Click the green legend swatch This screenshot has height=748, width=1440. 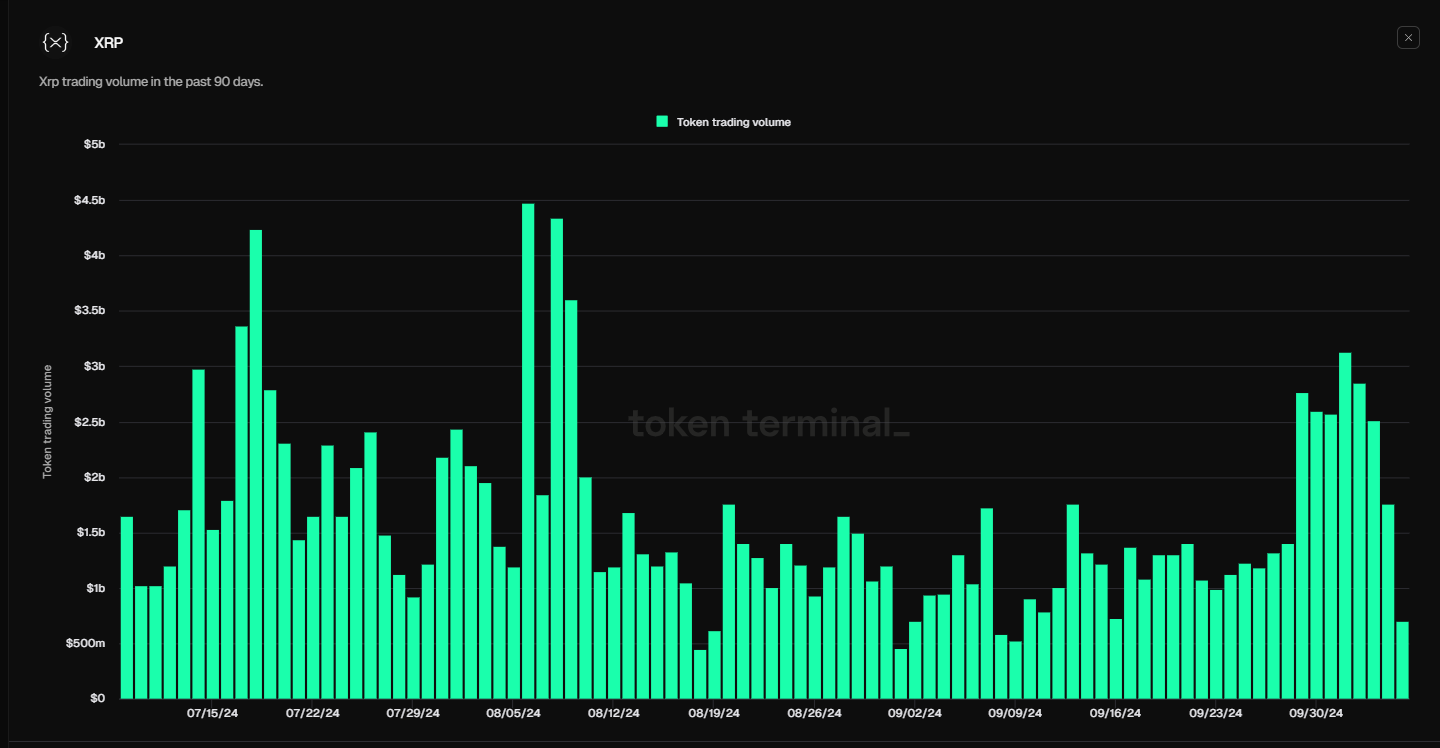pos(662,122)
